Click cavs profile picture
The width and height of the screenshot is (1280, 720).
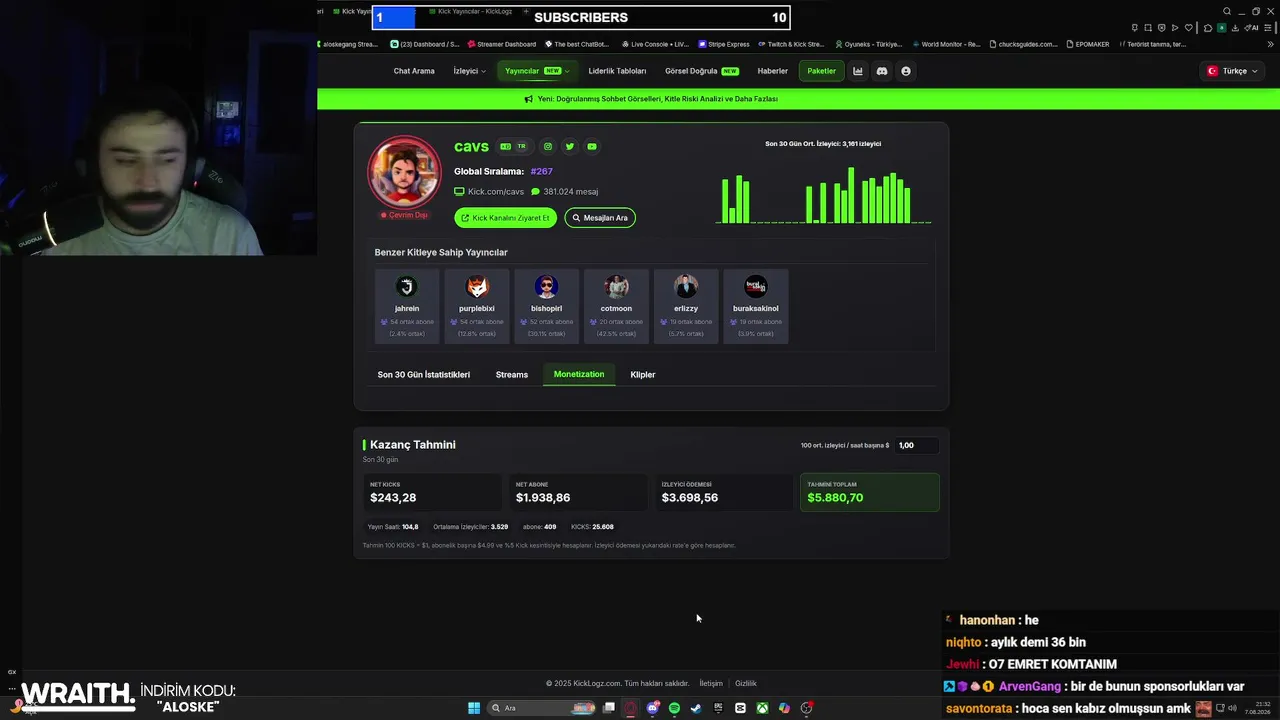[x=405, y=172]
